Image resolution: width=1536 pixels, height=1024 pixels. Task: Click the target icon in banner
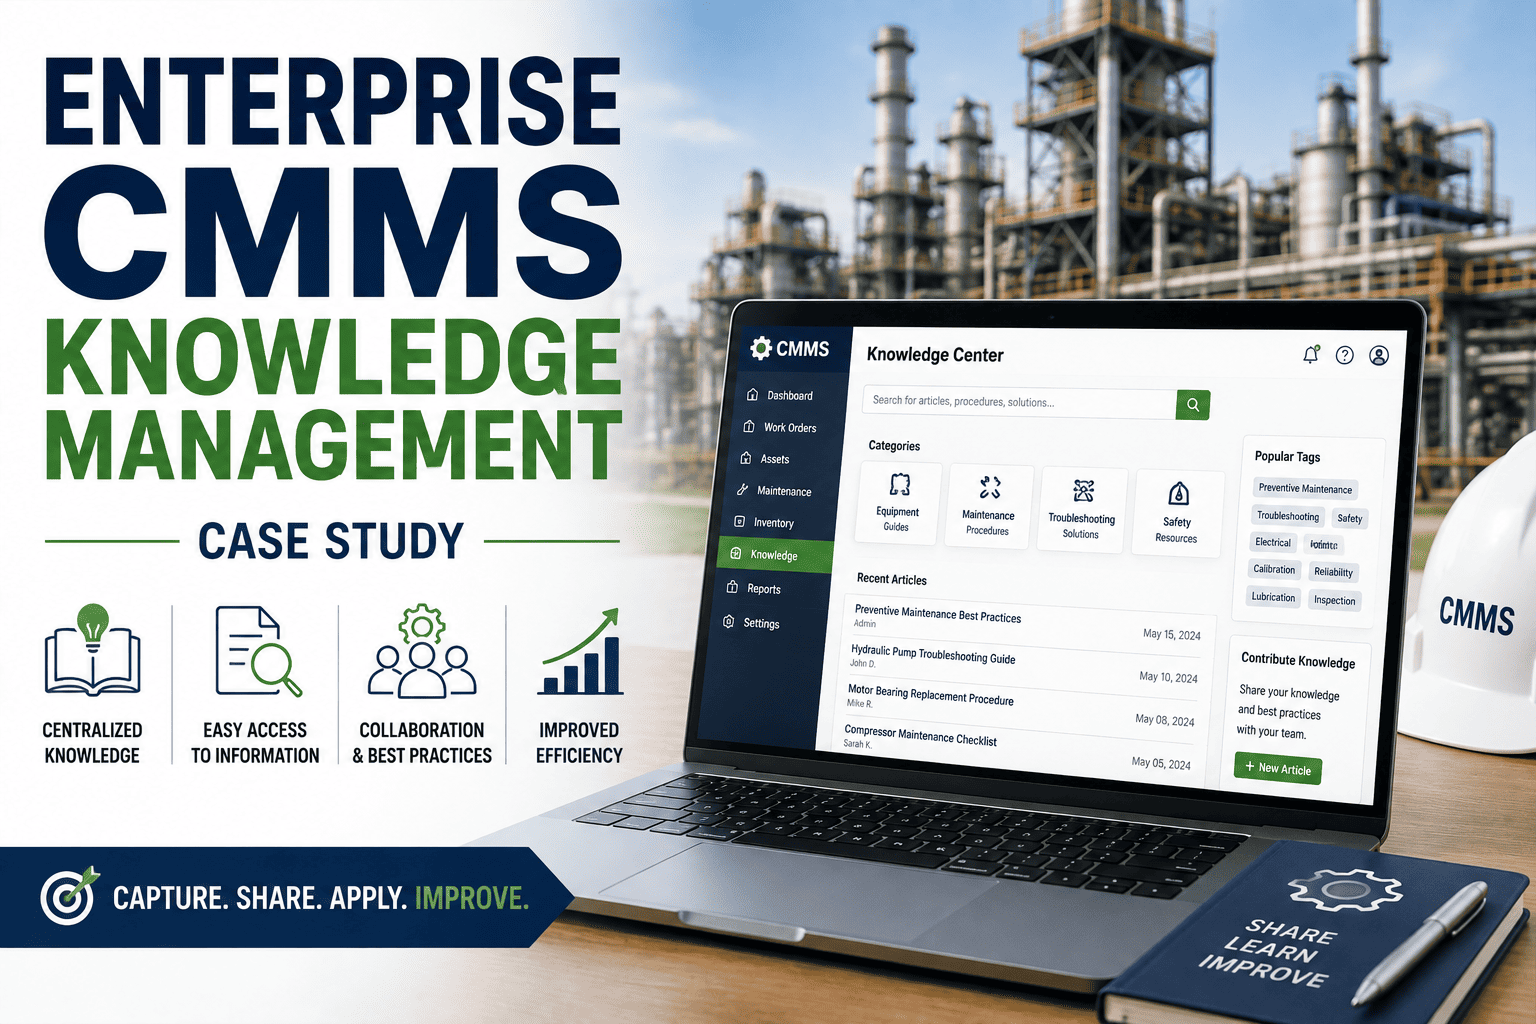pyautogui.click(x=69, y=896)
